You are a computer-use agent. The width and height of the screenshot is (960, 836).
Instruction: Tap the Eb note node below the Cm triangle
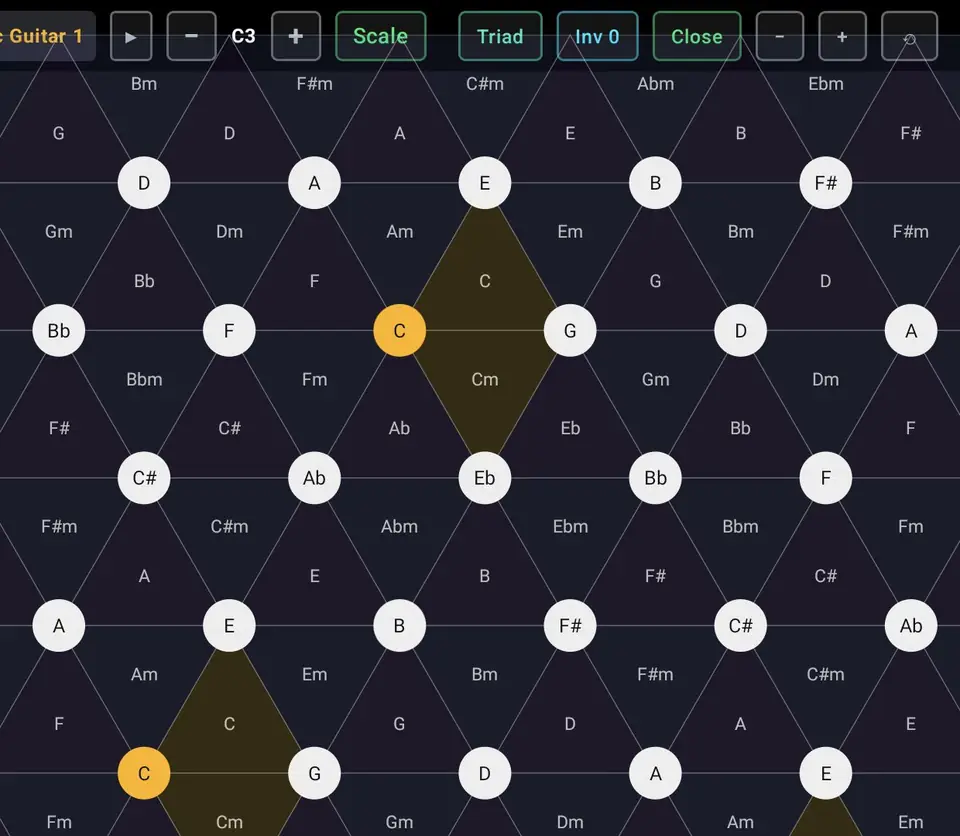click(484, 478)
